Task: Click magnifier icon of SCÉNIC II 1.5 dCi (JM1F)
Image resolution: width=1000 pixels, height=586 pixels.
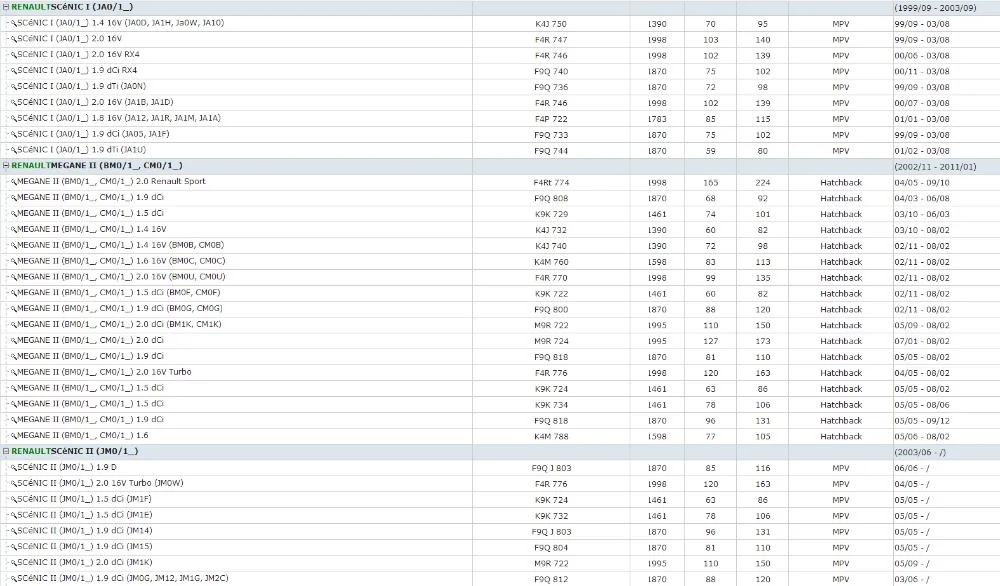Action: tap(13, 500)
